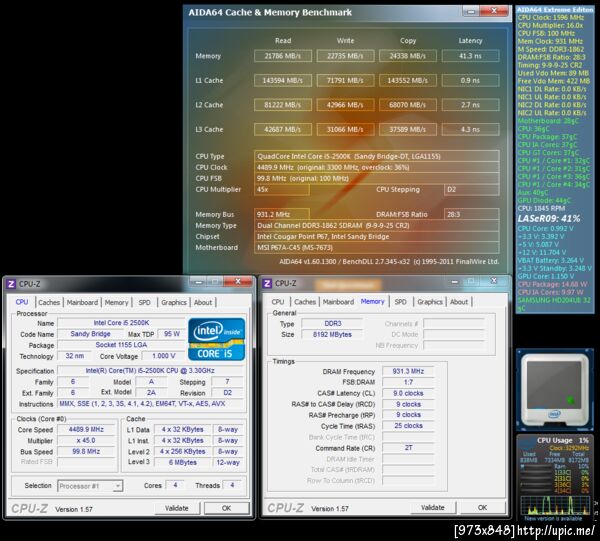The image size is (600, 541).
Task: Open the Mainboard tab in left CPU-Z window
Action: [82, 302]
